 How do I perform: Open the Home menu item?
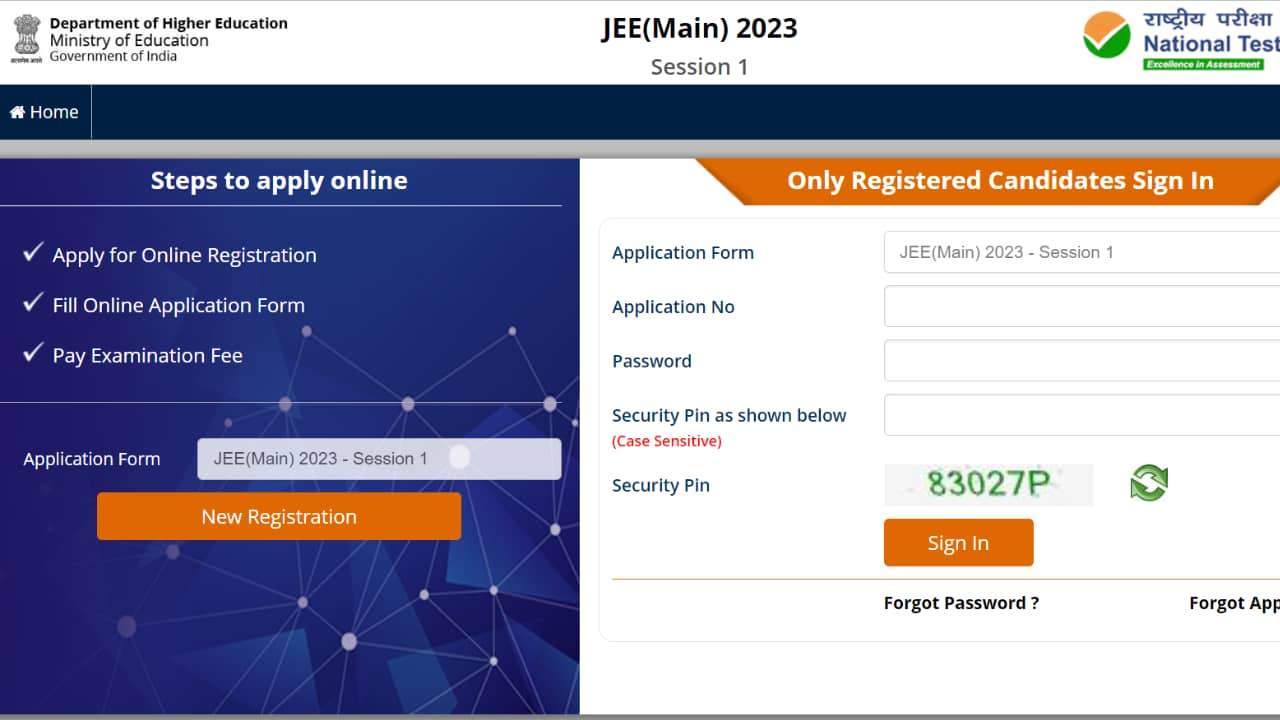45,112
